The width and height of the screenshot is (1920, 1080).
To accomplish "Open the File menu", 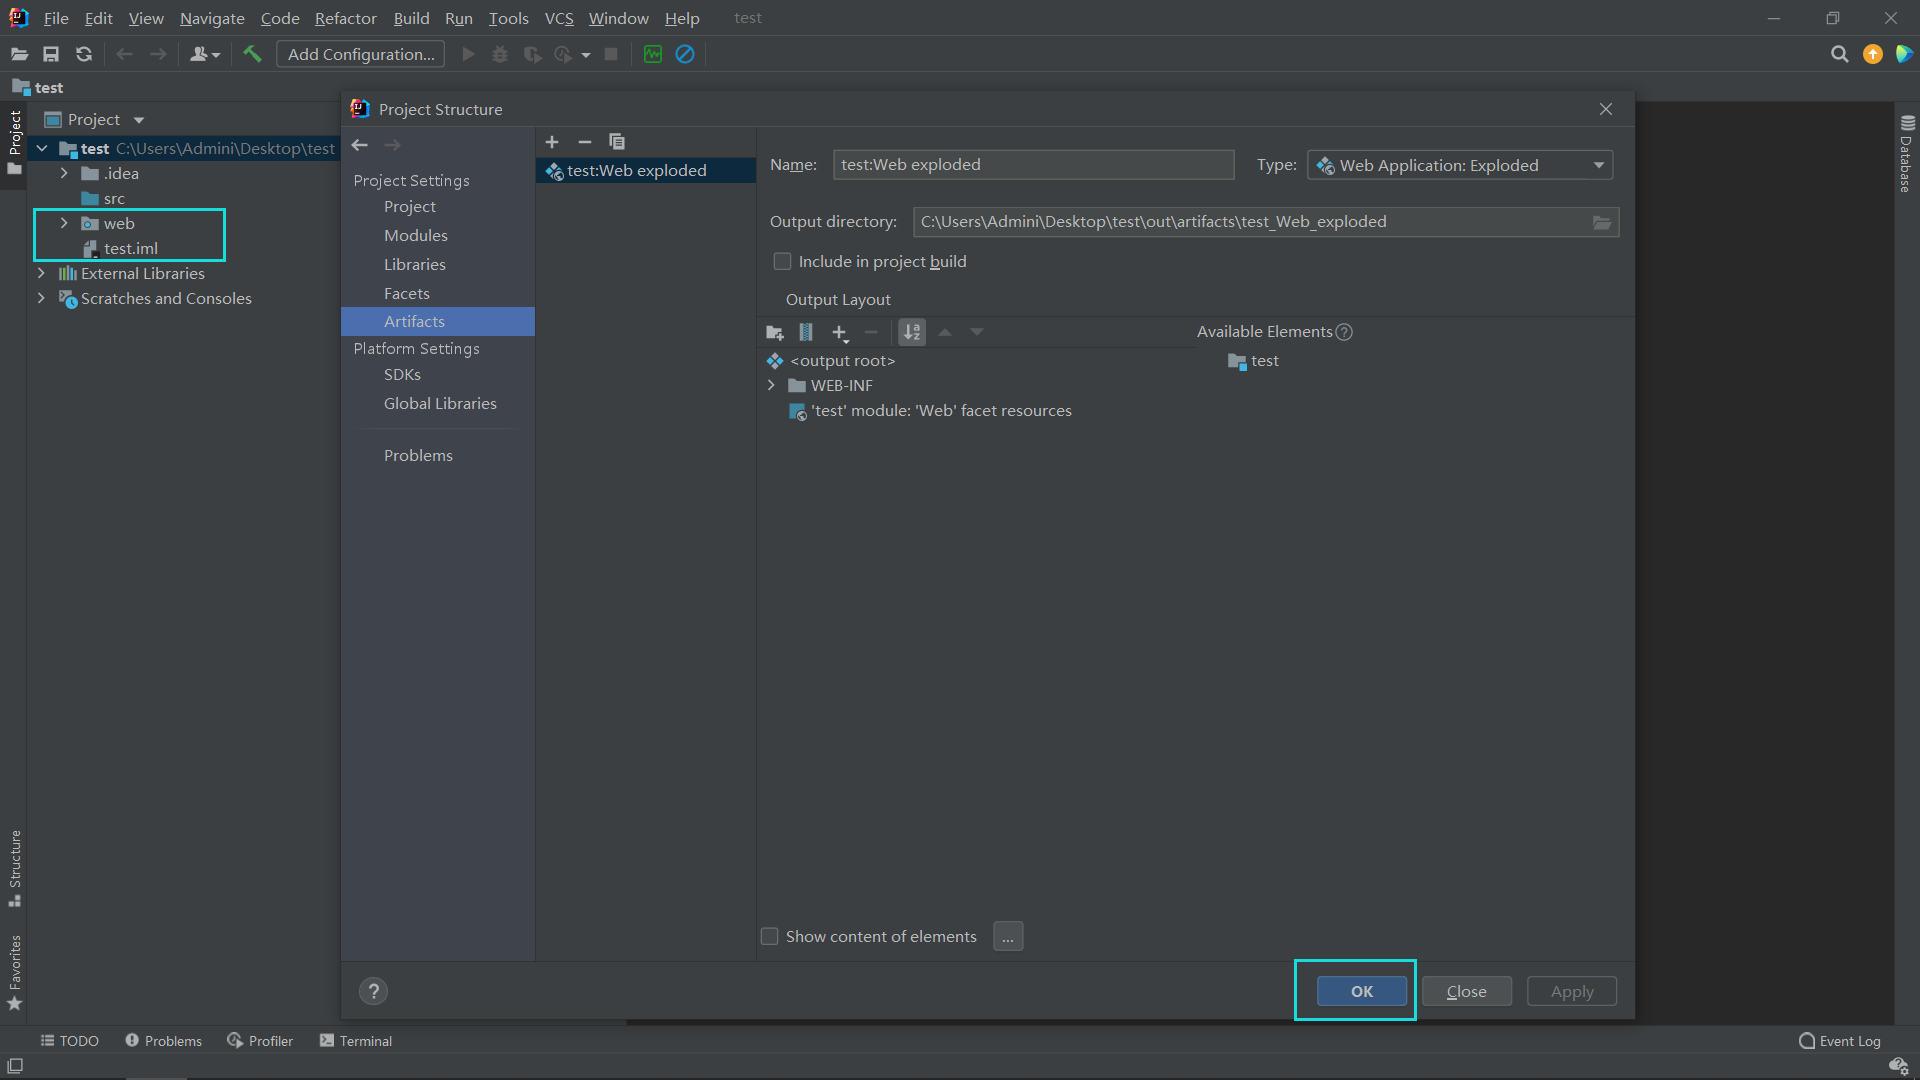I will click(x=56, y=18).
